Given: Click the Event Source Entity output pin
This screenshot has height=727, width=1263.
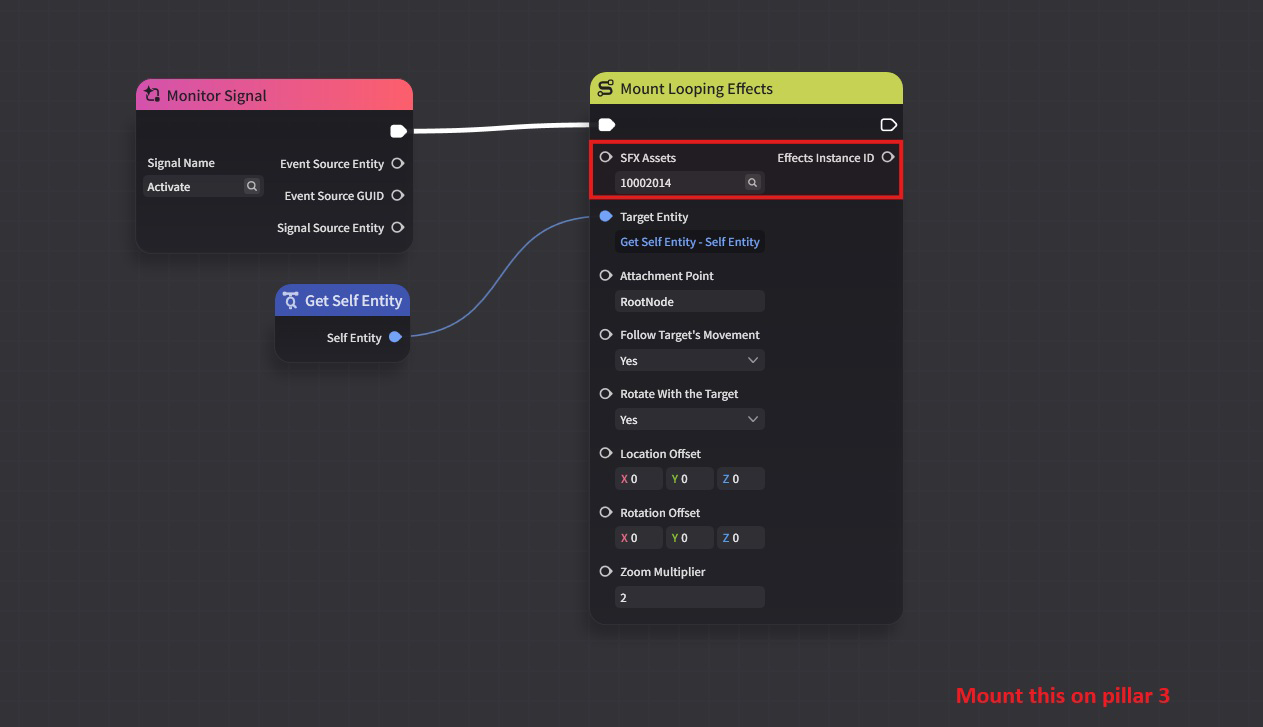Looking at the screenshot, I should (x=397, y=163).
